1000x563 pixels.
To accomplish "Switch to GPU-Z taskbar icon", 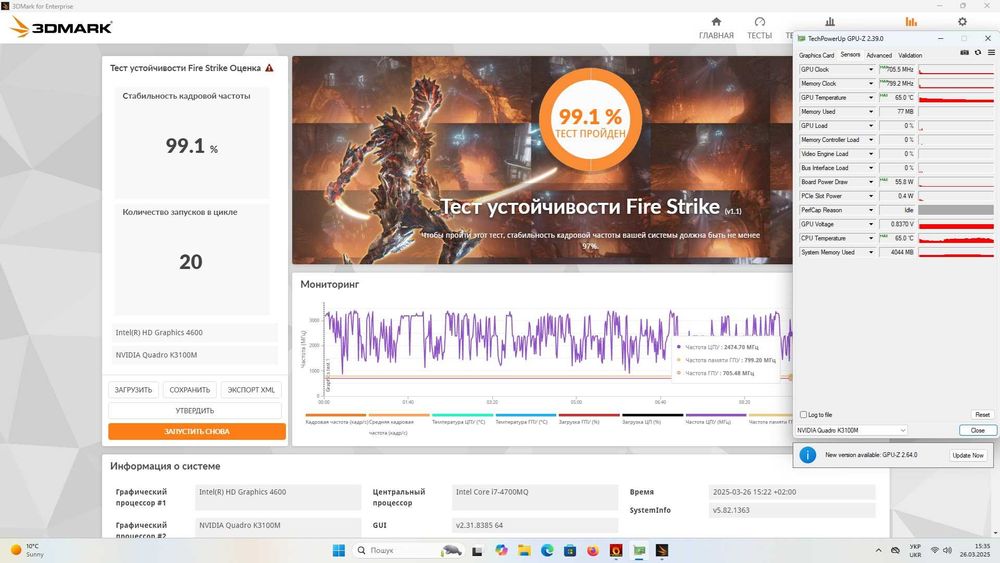I will 639,550.
